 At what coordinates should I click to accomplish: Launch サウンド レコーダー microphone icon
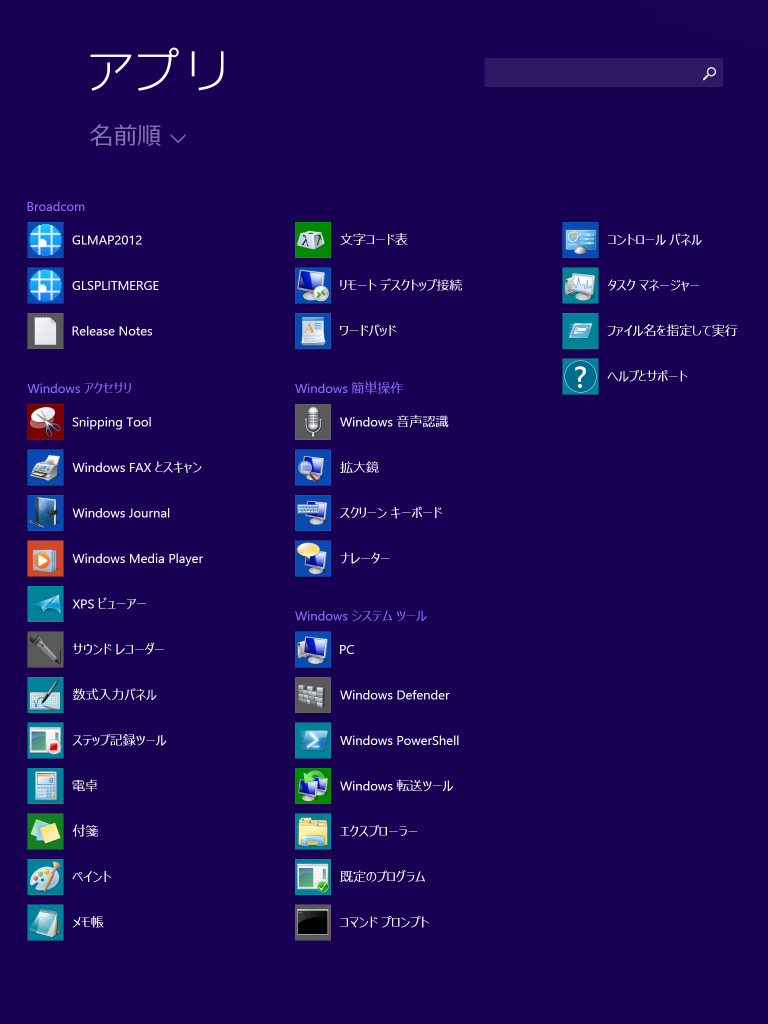pyautogui.click(x=45, y=649)
